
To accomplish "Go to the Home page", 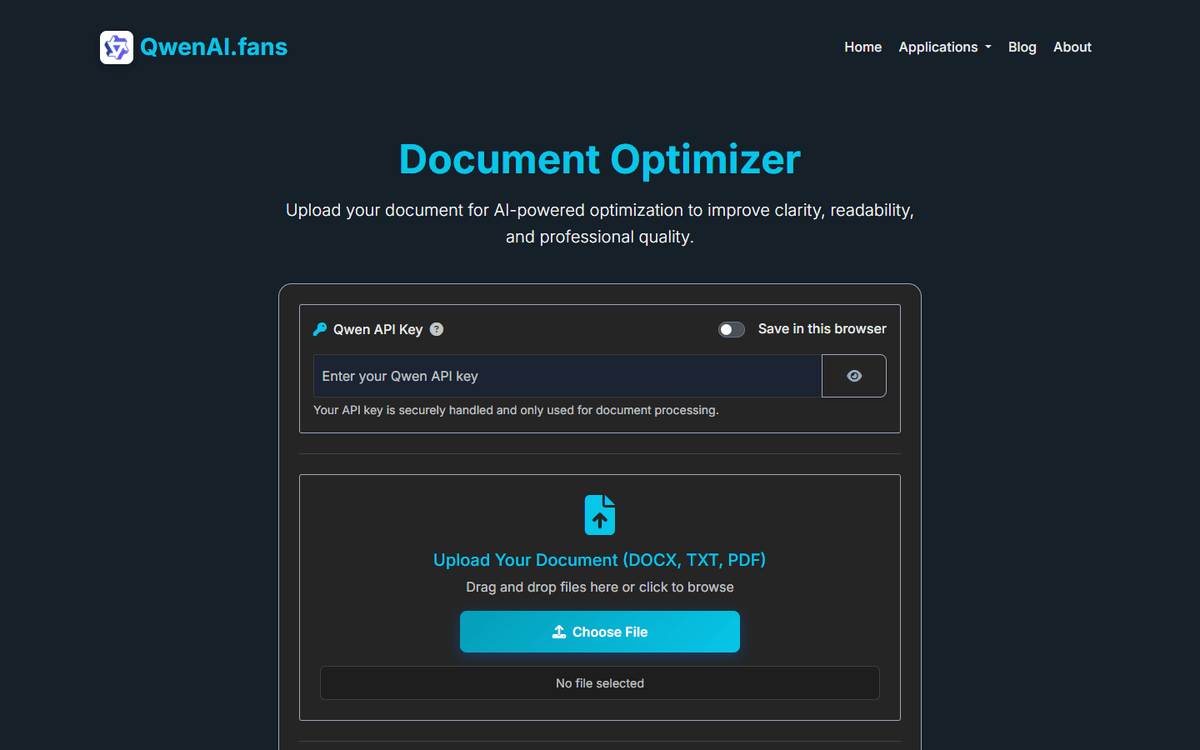I will pos(863,47).
